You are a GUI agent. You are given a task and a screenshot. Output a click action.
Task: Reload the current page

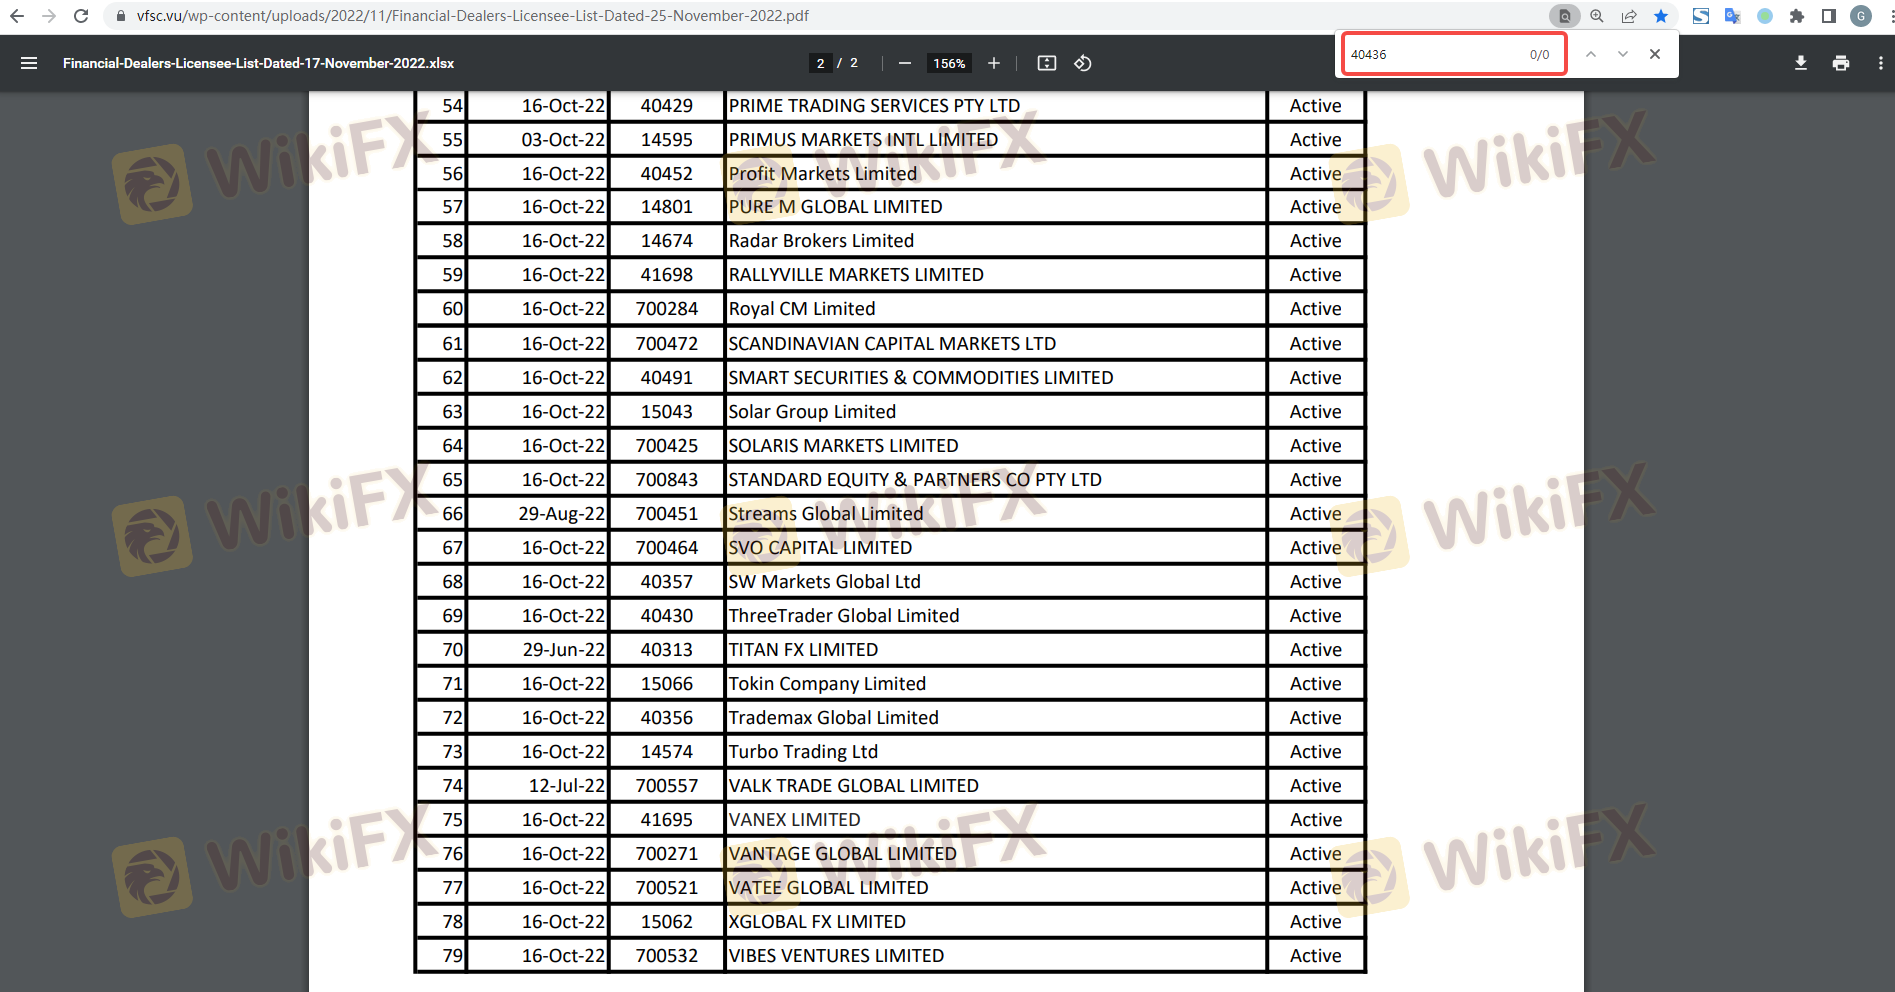pos(81,16)
